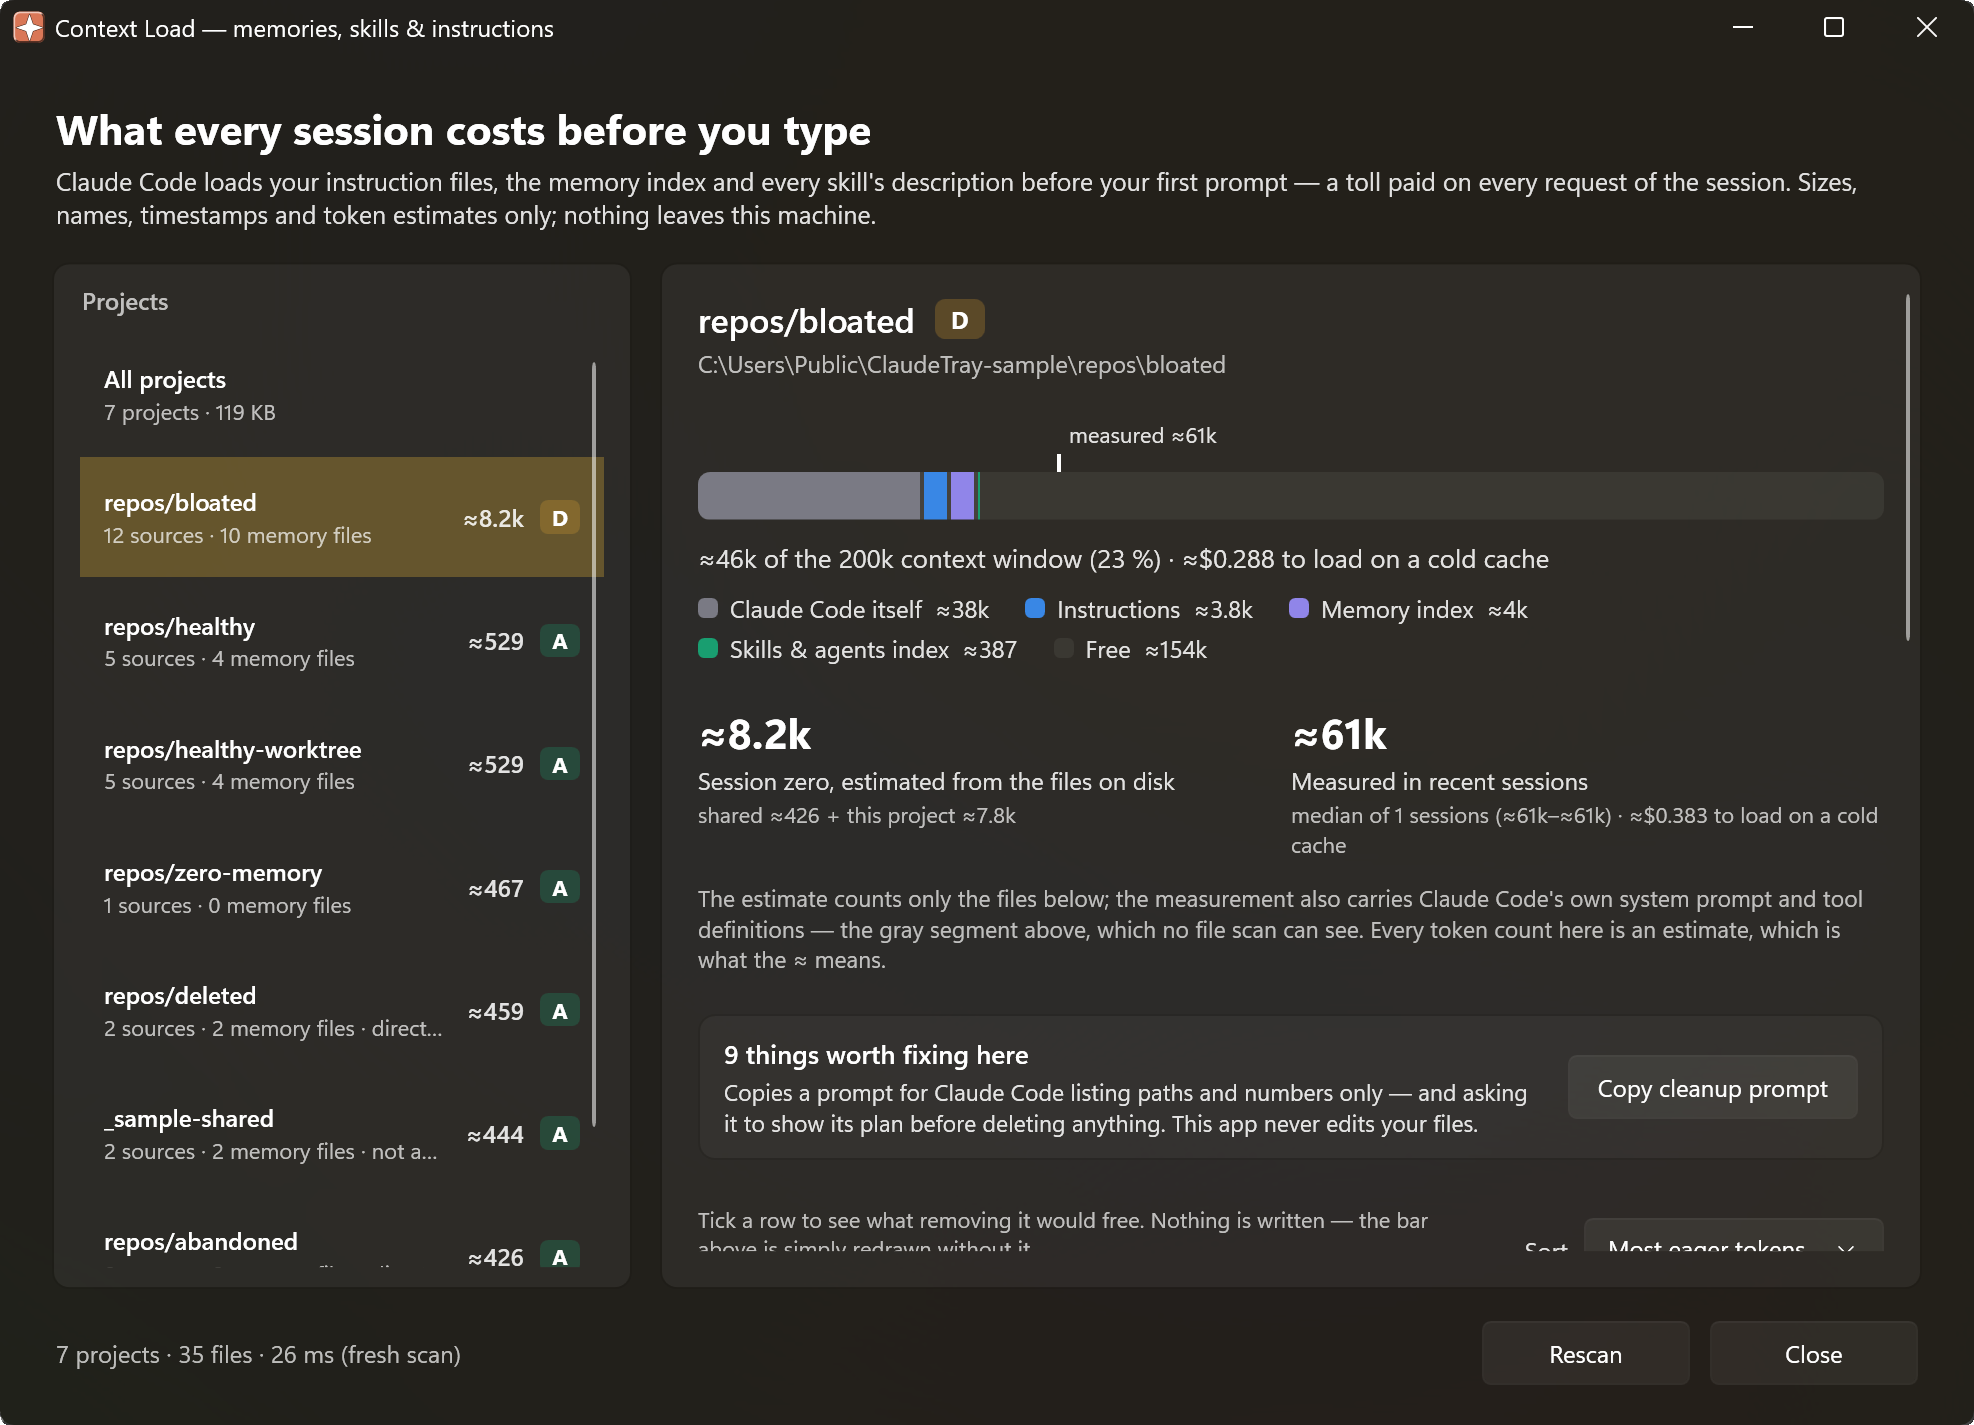Click the large ≈8.2k session zero figure

pos(755,735)
